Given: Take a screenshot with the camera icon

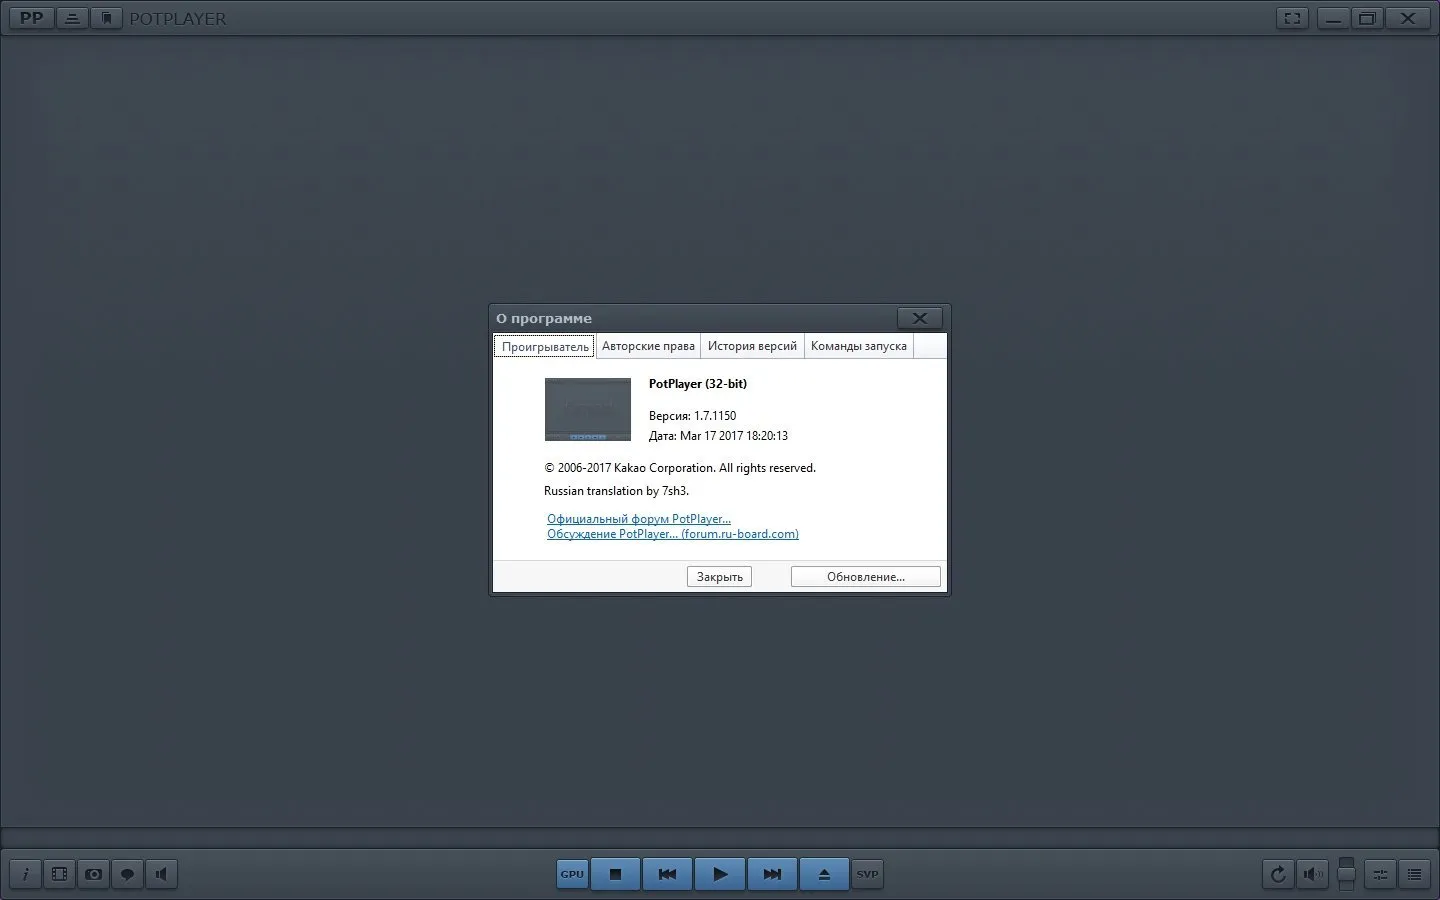Looking at the screenshot, I should click(94, 874).
